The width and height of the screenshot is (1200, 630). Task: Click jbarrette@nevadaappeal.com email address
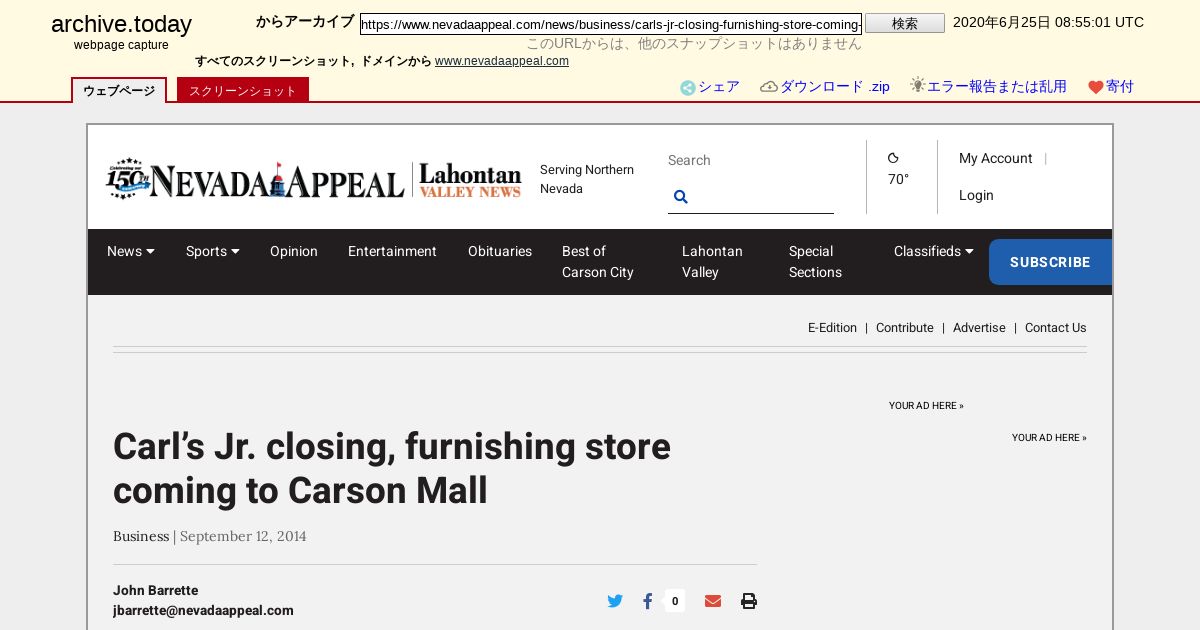click(203, 610)
